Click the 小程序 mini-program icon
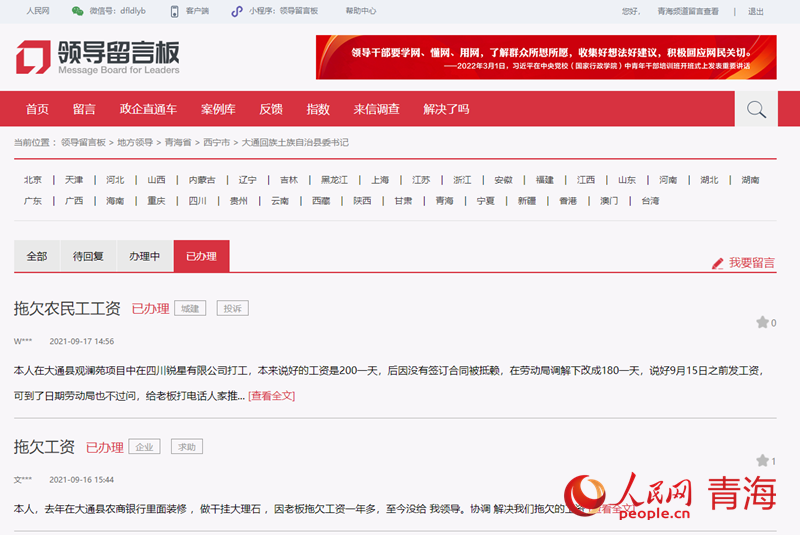The height and width of the screenshot is (535, 800). (x=237, y=11)
